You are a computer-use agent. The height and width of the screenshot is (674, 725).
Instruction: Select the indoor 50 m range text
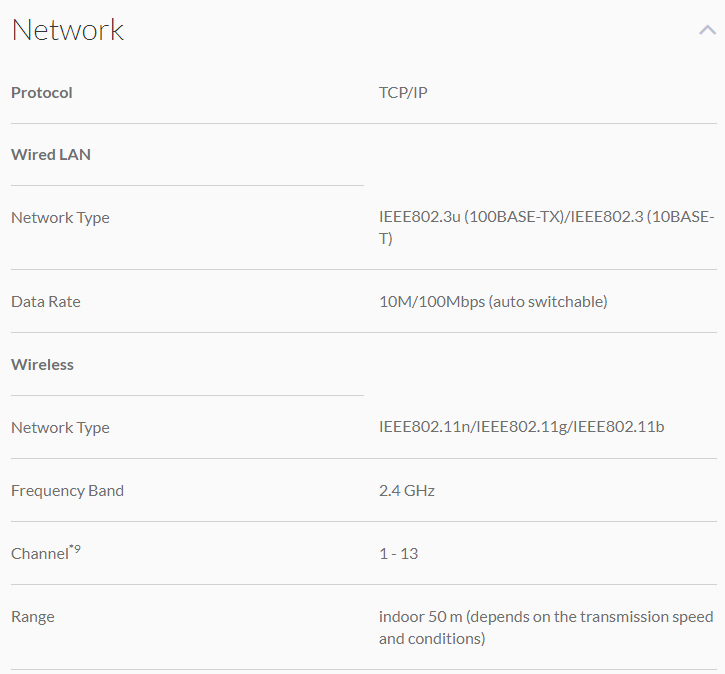423,617
